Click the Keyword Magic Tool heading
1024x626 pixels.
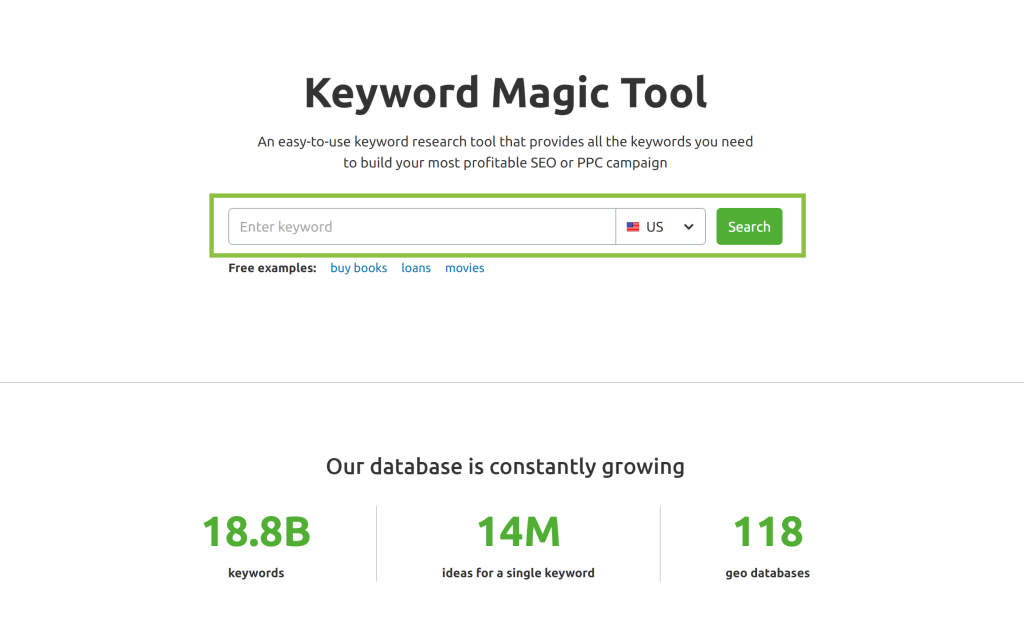pyautogui.click(x=505, y=92)
